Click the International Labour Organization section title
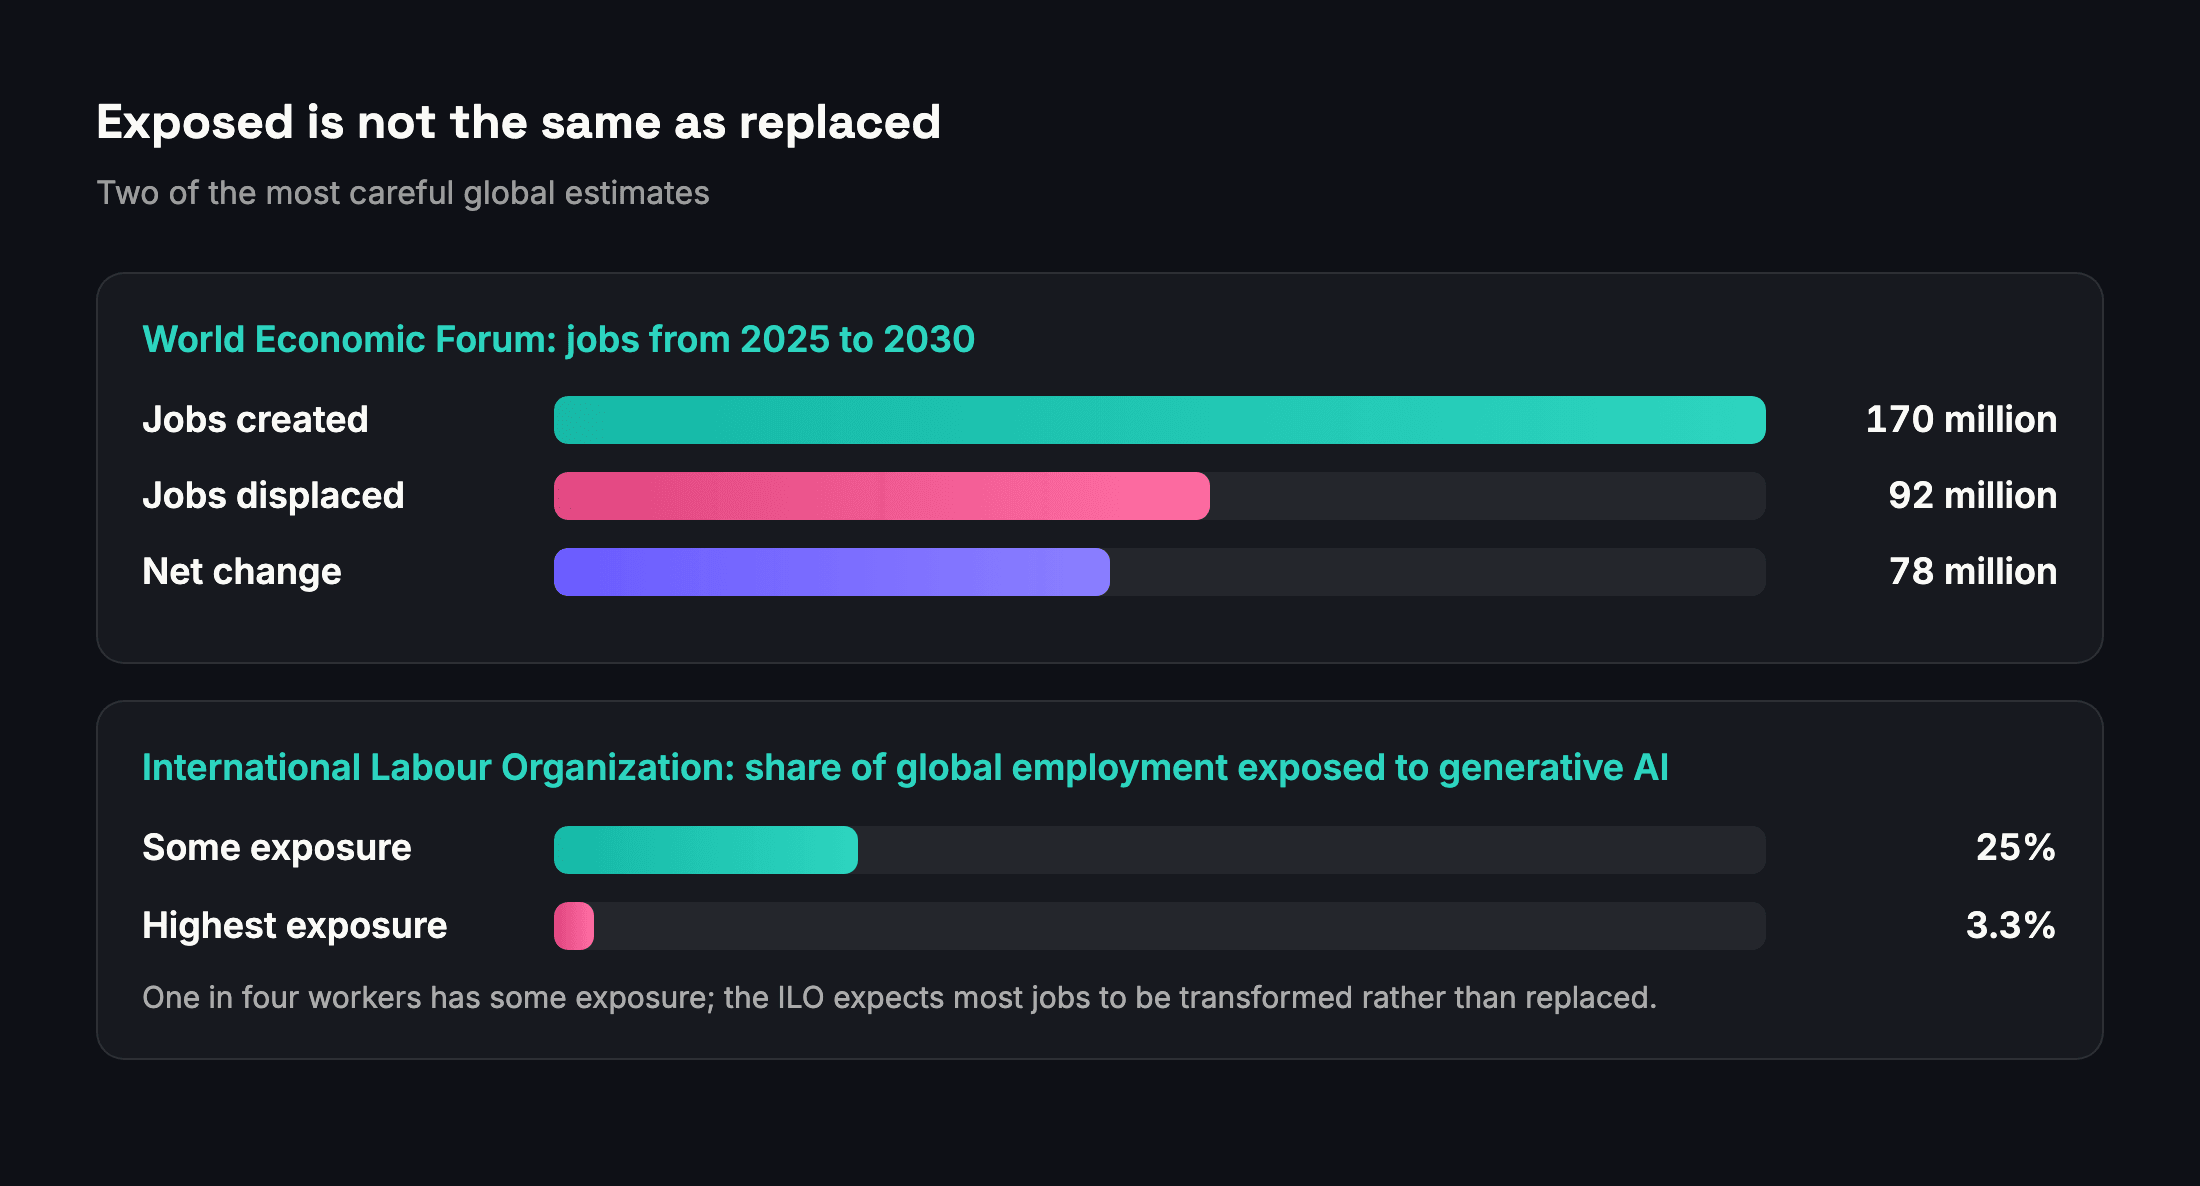 (905, 768)
